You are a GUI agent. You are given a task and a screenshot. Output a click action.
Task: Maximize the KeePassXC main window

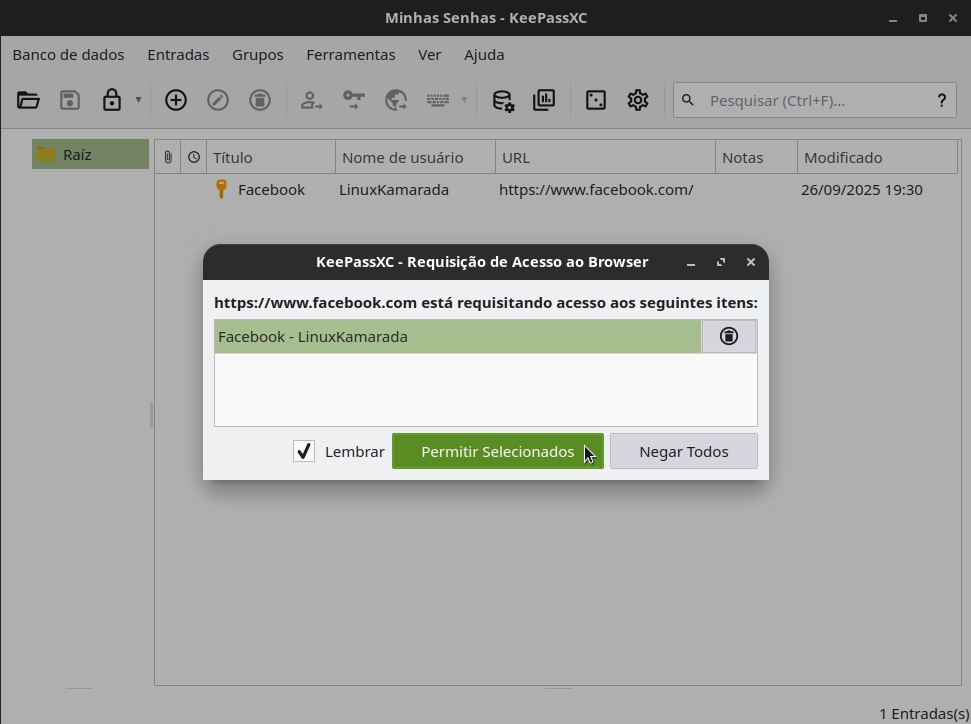pos(923,18)
